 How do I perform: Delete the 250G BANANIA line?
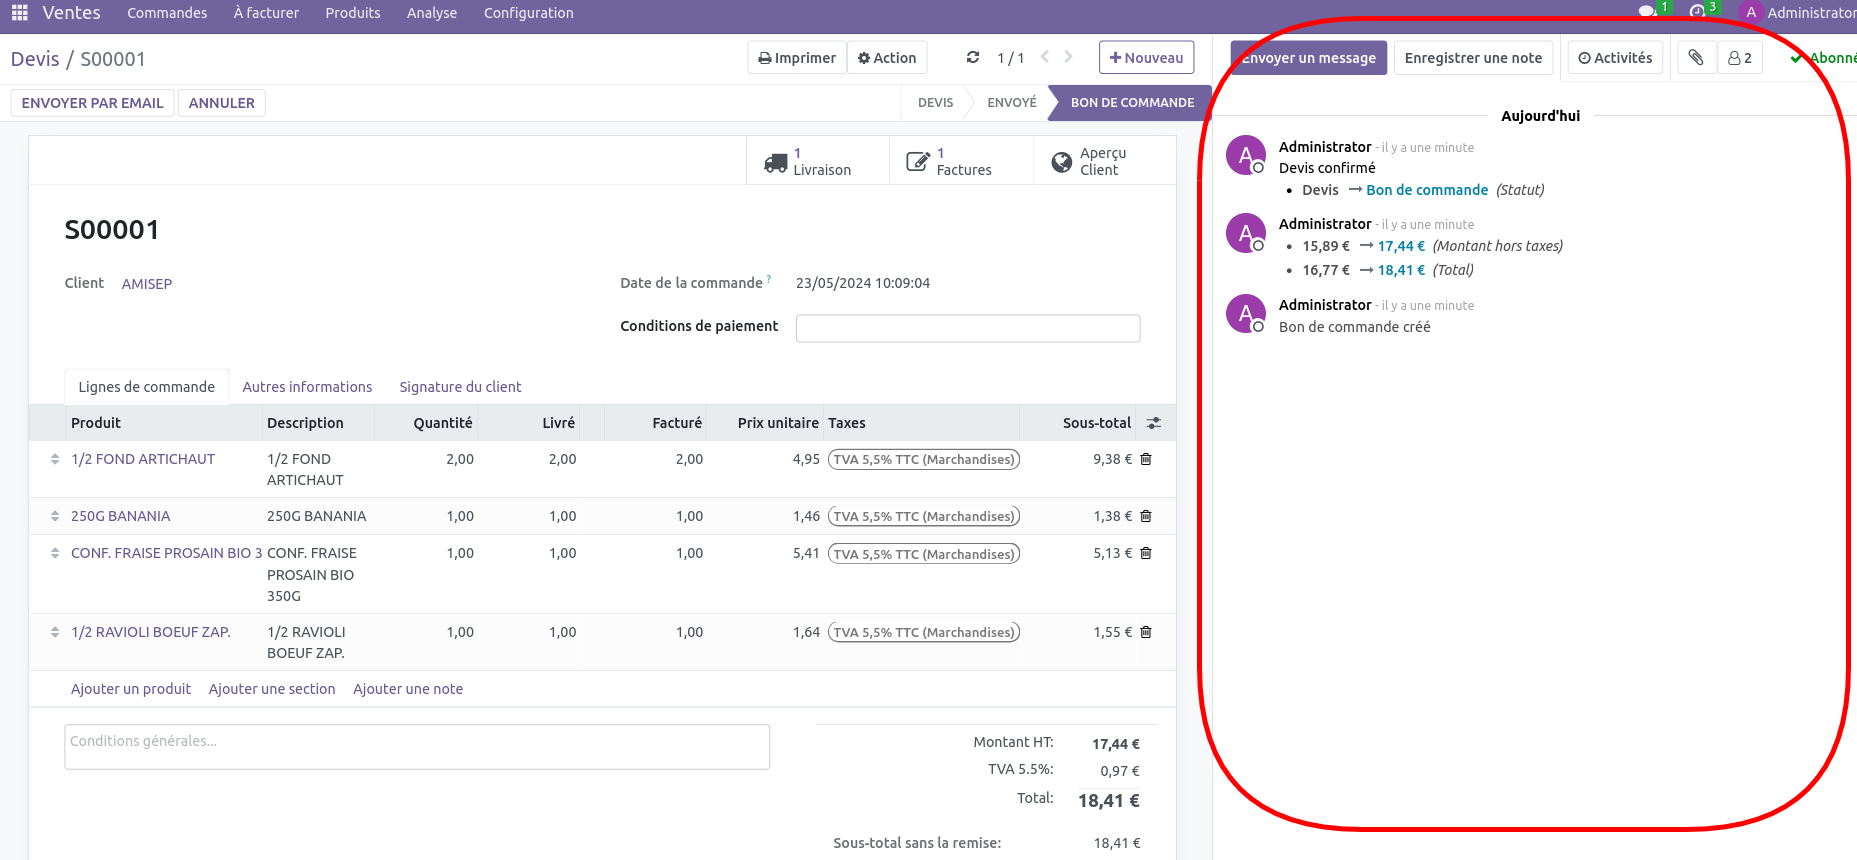[x=1146, y=516]
